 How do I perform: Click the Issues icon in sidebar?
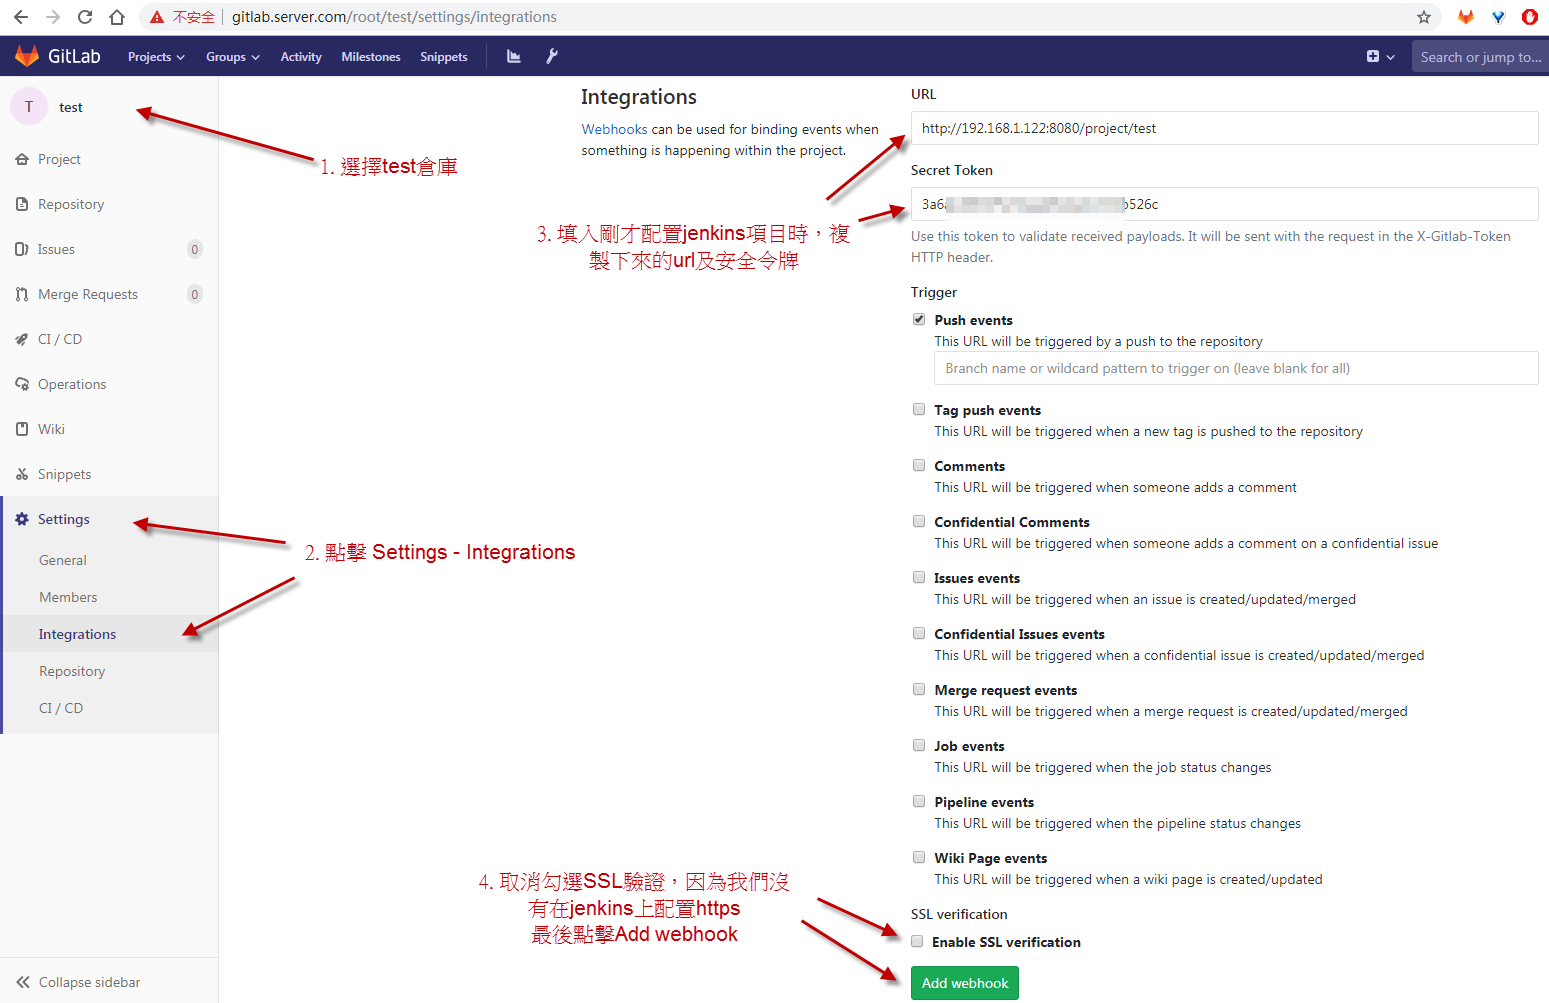(22, 249)
